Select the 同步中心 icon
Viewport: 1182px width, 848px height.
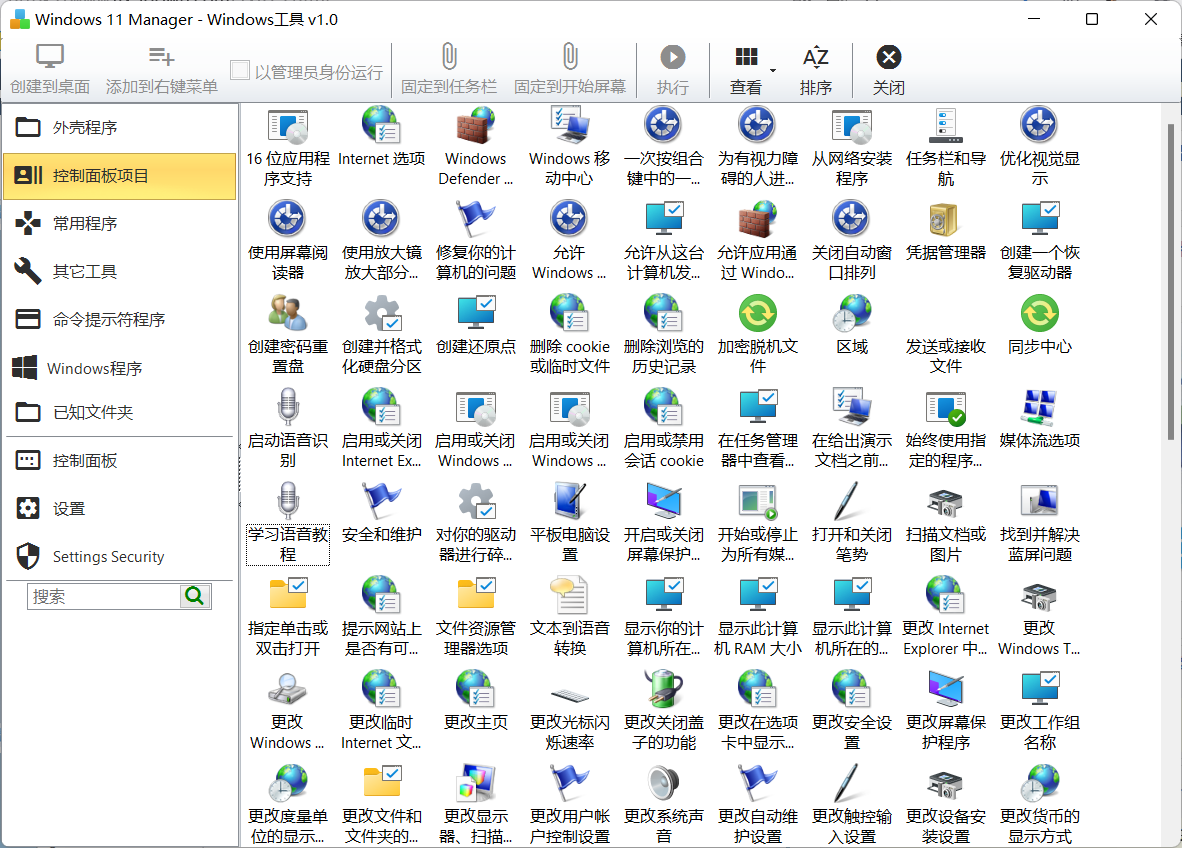[x=1040, y=314]
